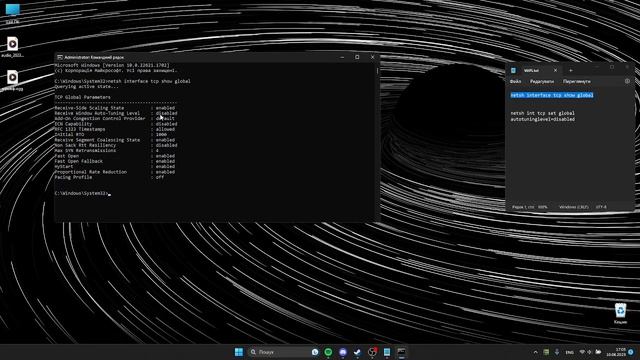Open OBS Studio from the taskbar

tap(372, 352)
